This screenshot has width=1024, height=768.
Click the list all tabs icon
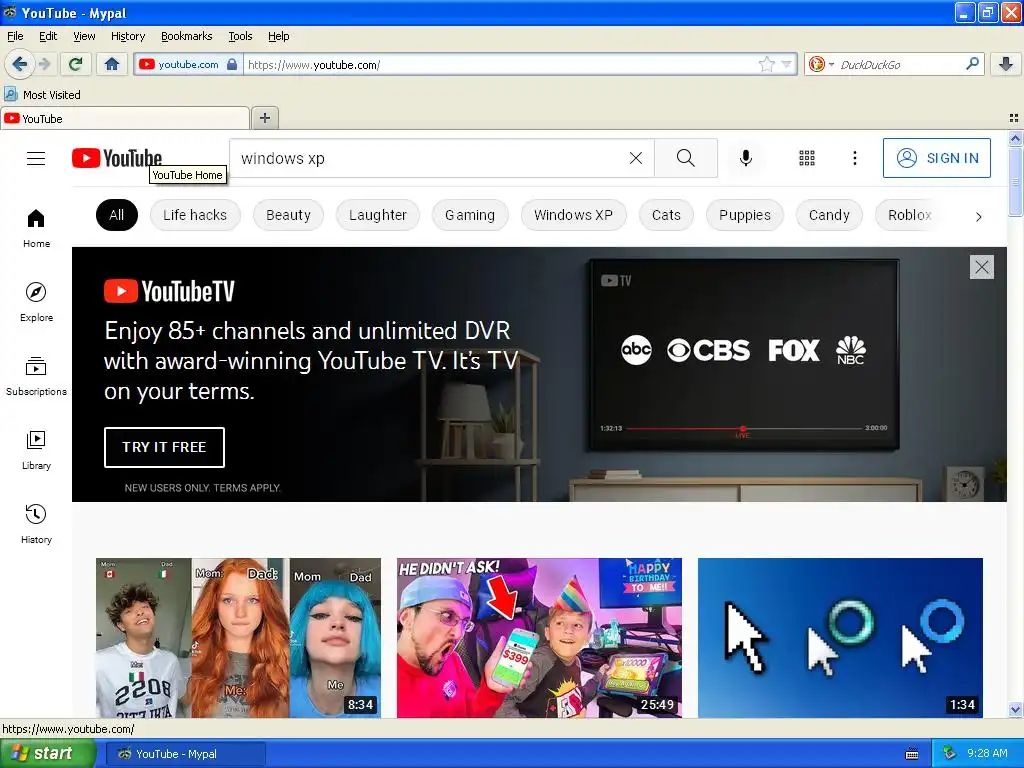[x=1014, y=118]
